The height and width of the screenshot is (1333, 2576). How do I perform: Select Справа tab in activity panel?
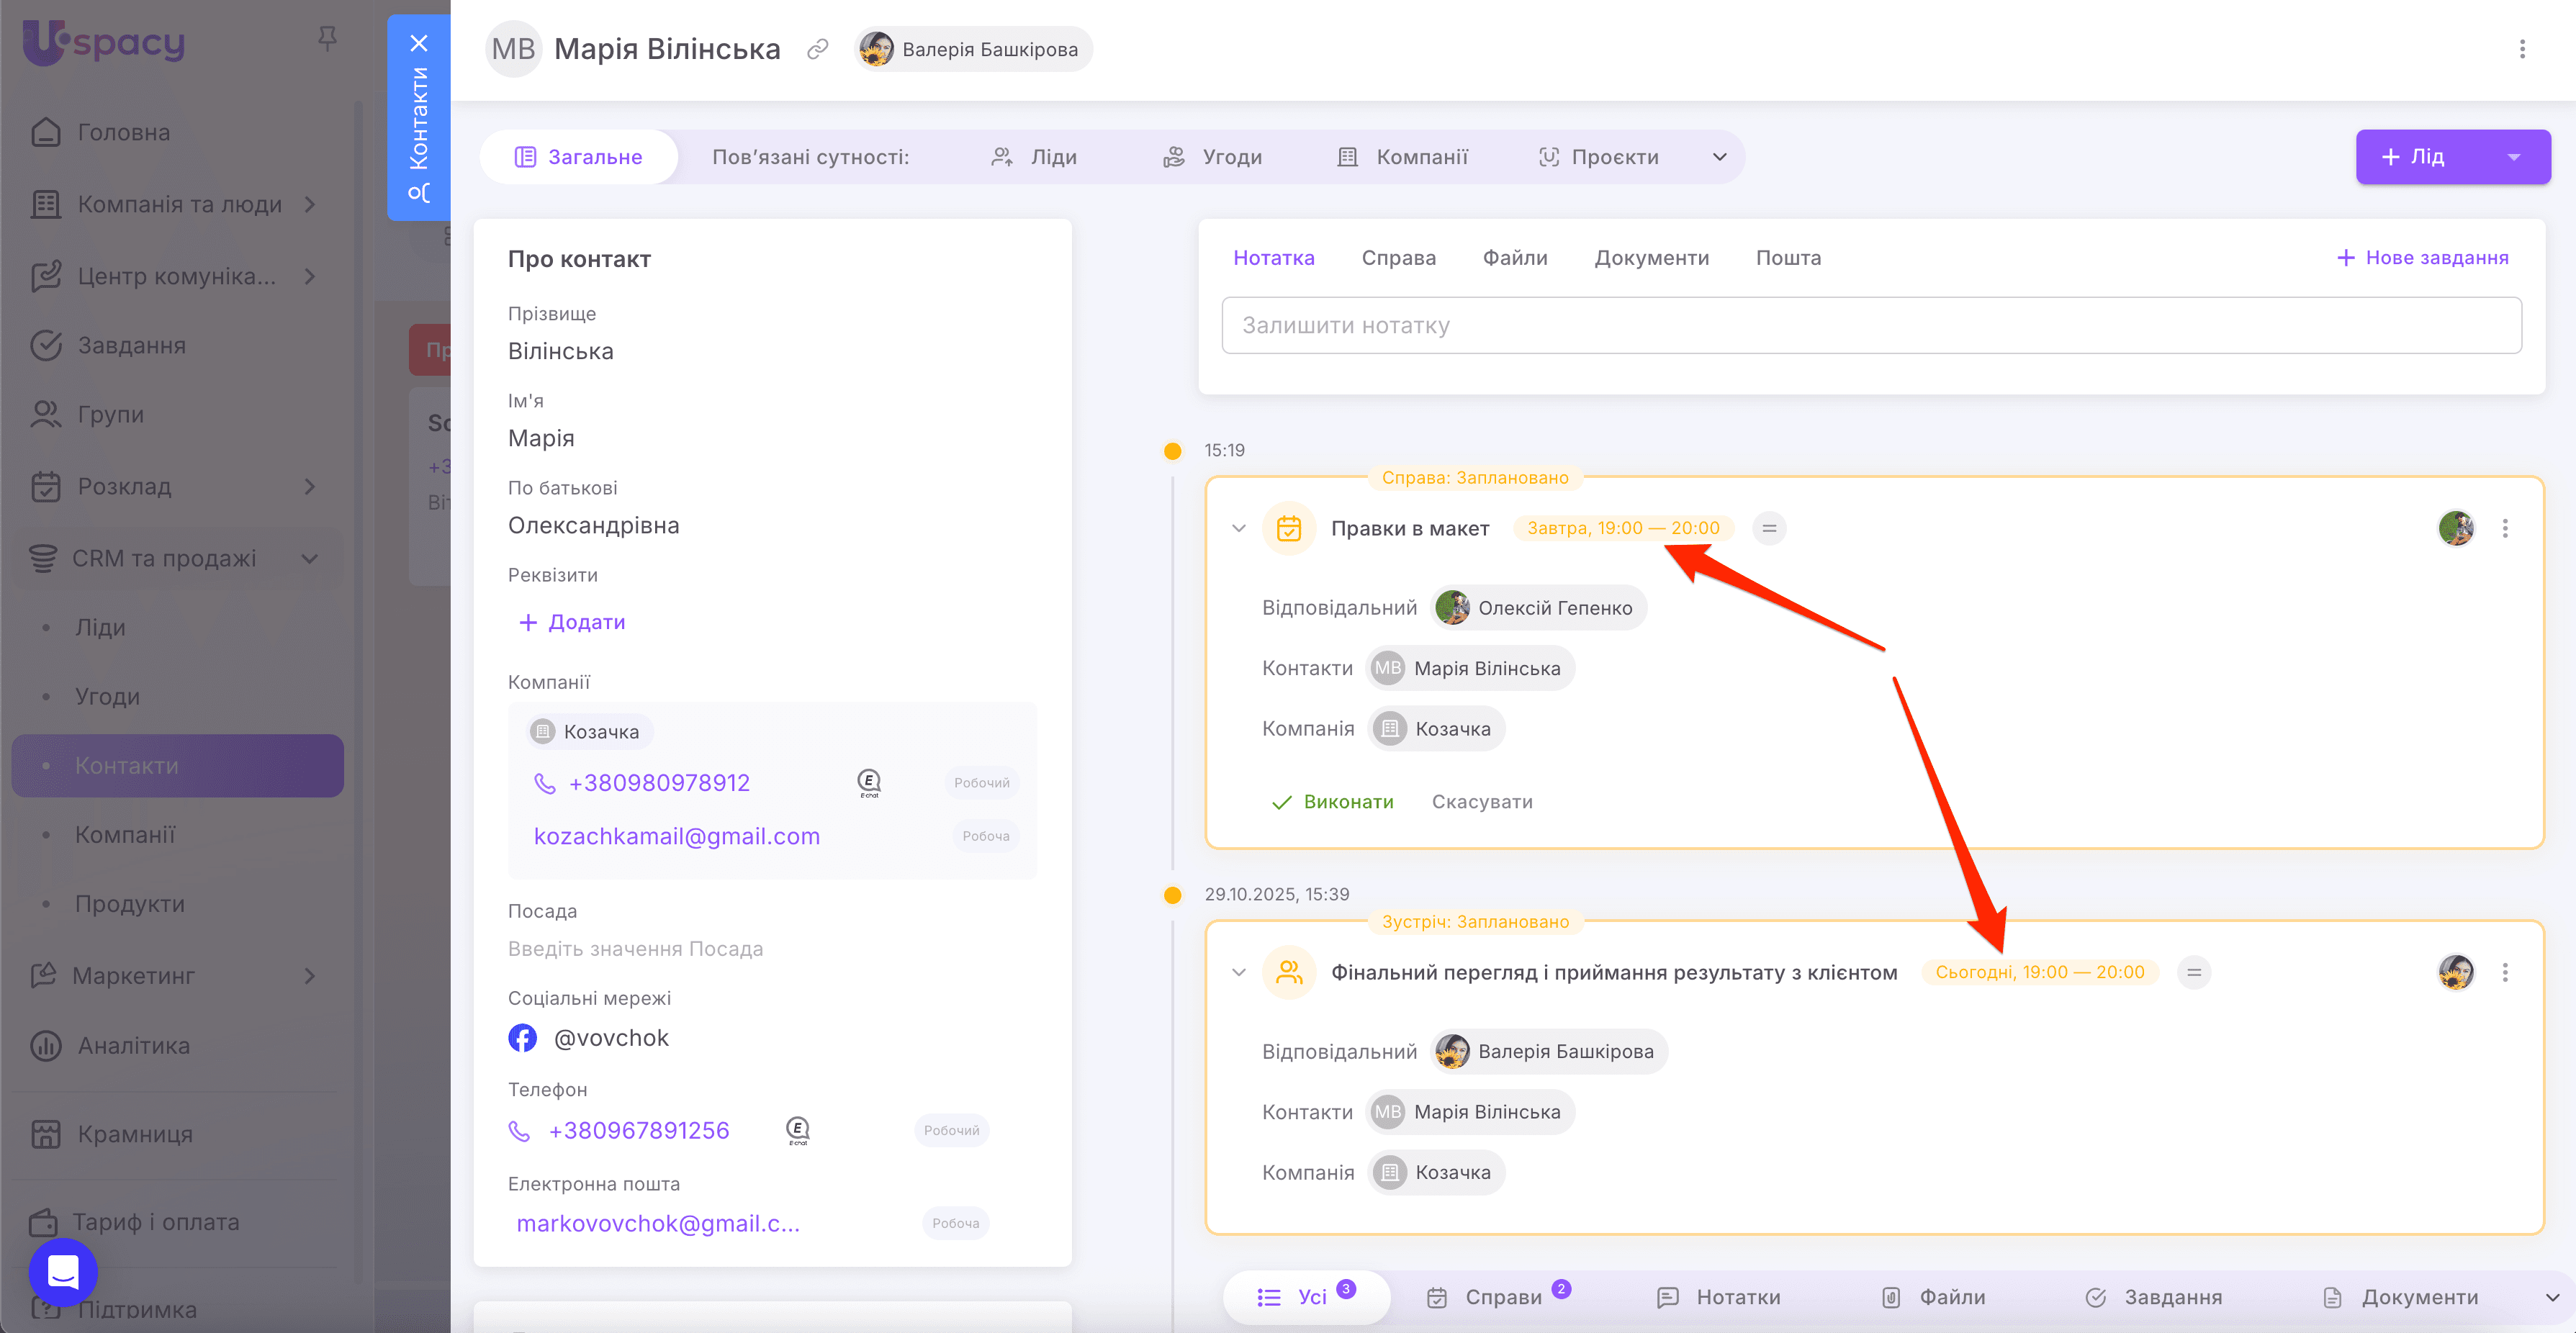1398,258
